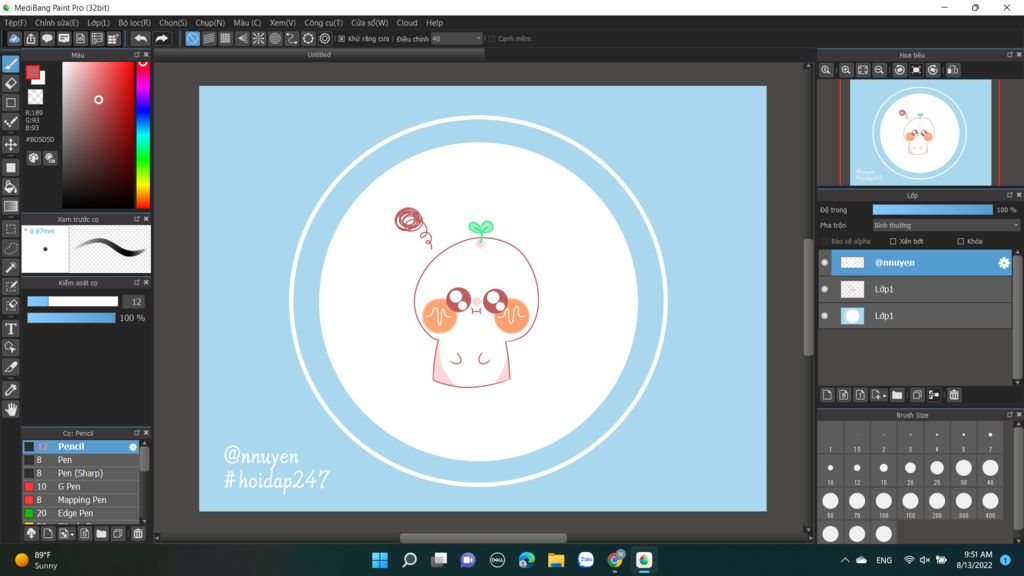
Task: Toggle Cạnh mềm checkbox
Action: click(x=491, y=39)
